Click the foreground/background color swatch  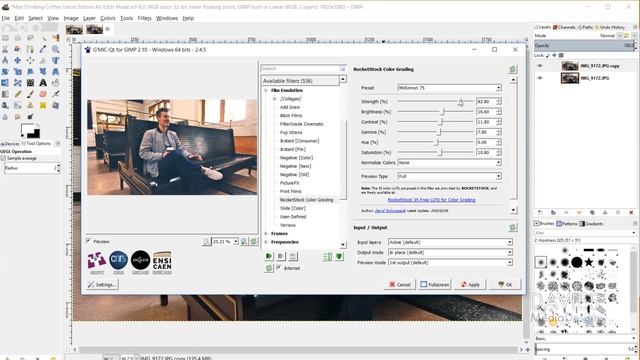point(30,131)
